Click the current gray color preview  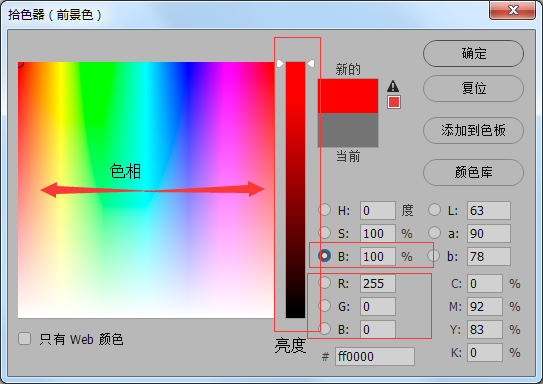pos(348,130)
